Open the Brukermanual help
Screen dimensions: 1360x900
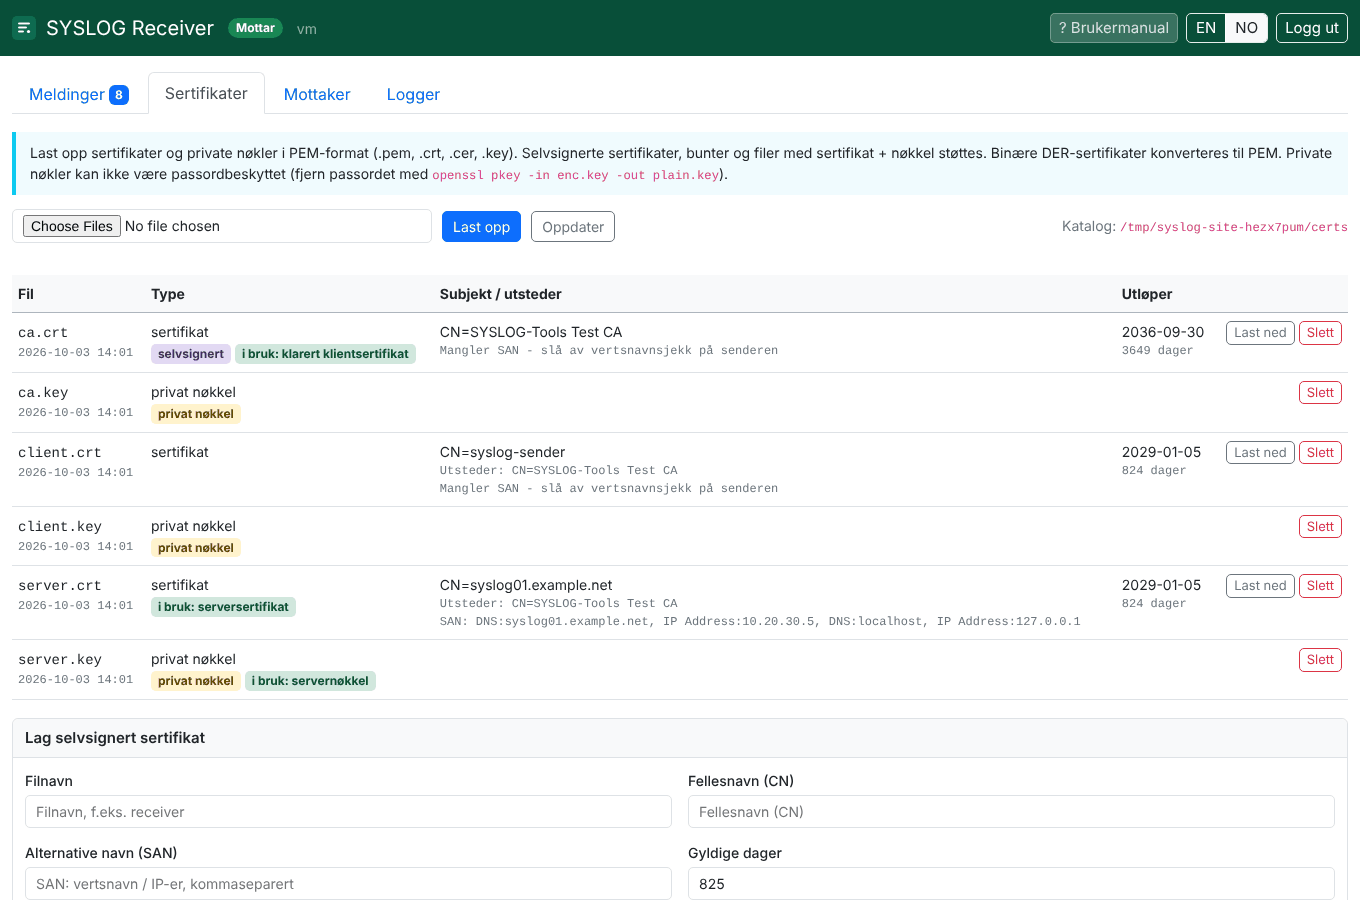(x=1113, y=28)
